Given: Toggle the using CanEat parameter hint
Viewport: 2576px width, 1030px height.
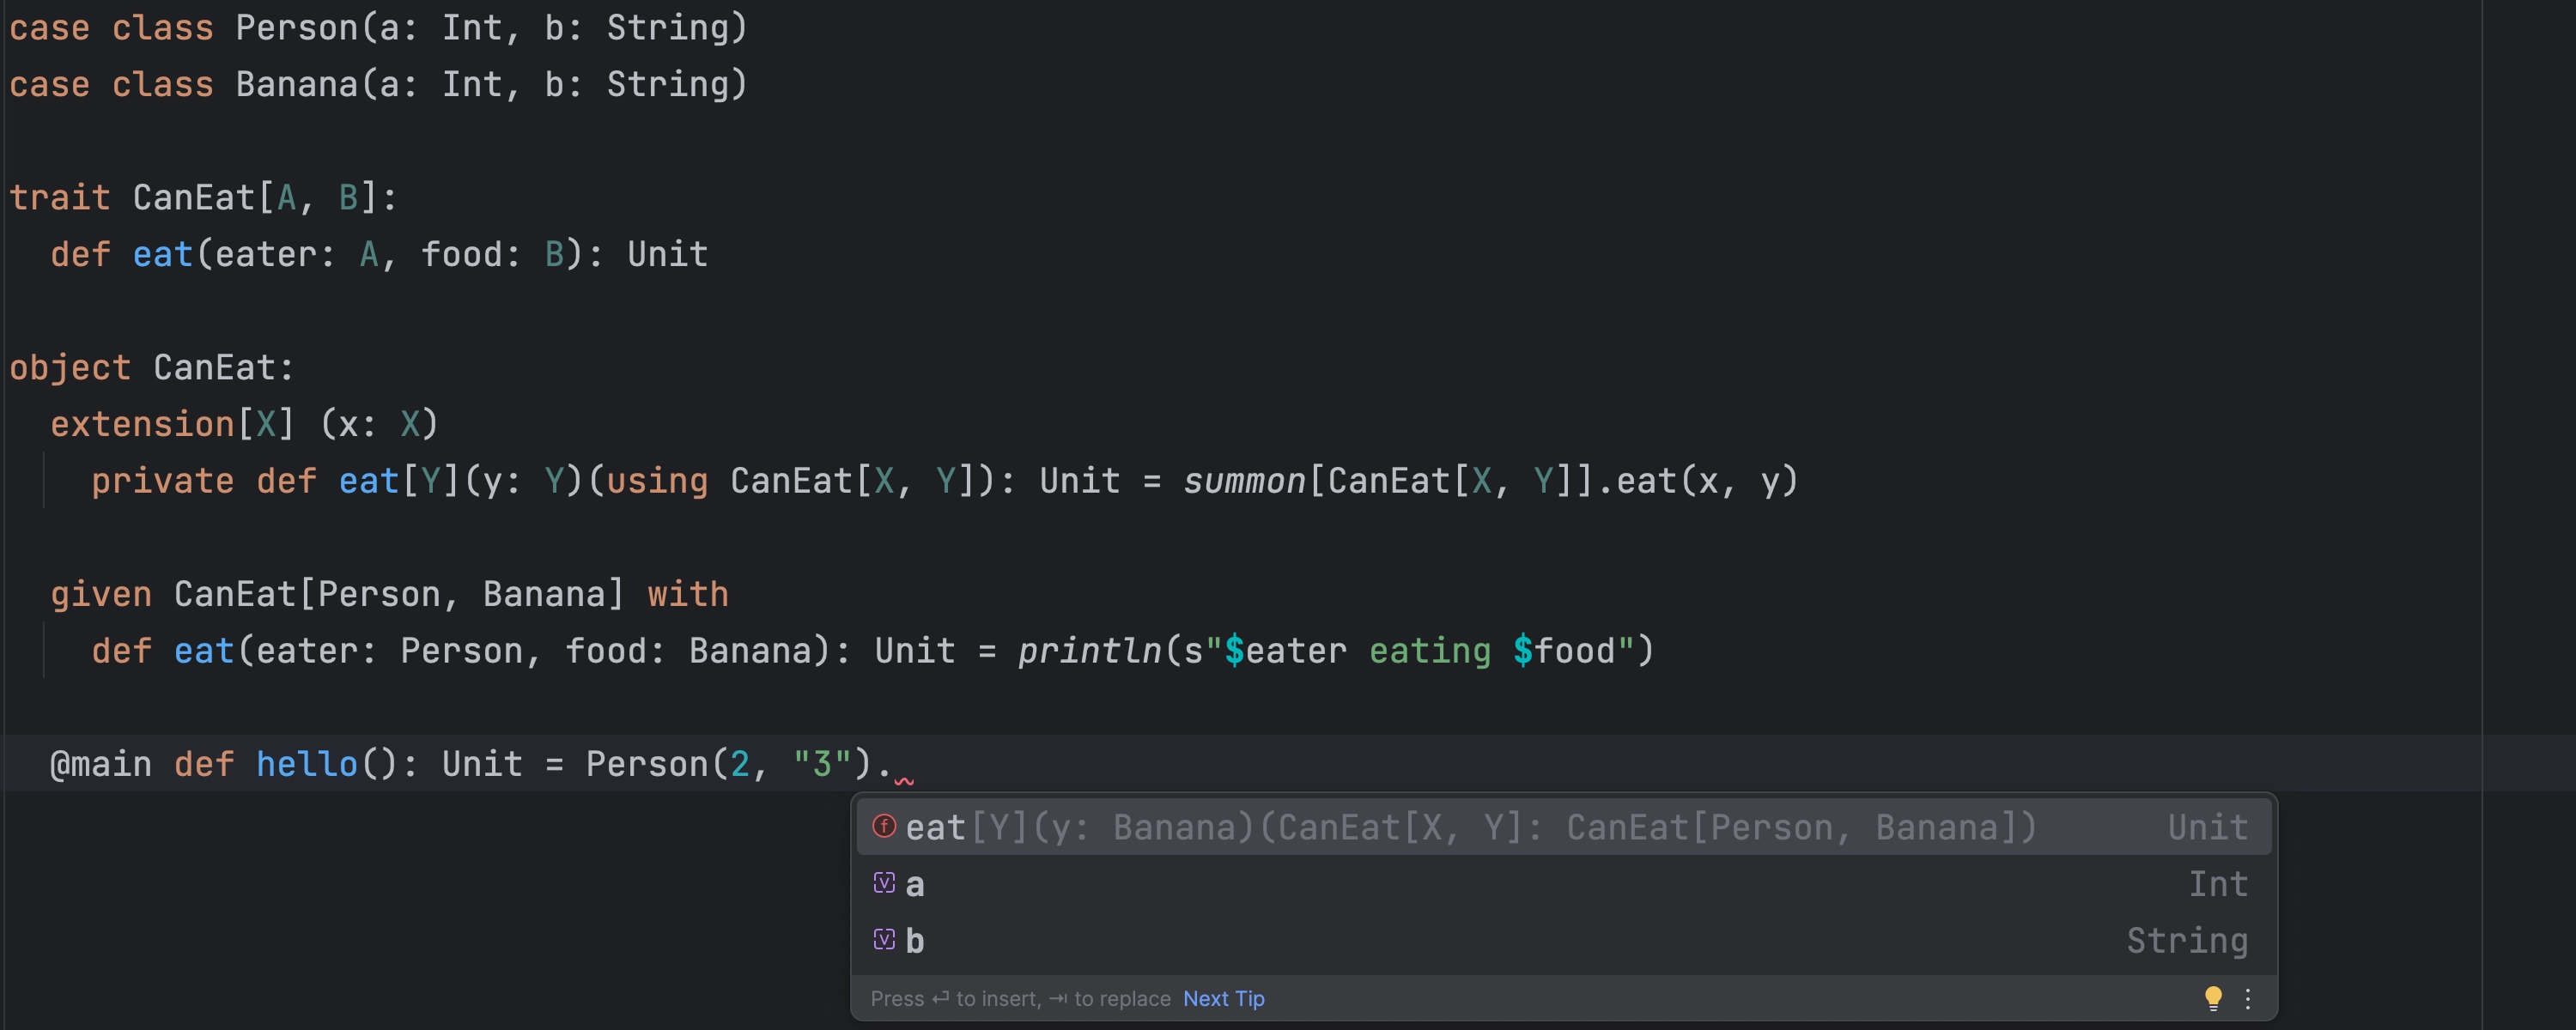Looking at the screenshot, I should click(1561, 827).
